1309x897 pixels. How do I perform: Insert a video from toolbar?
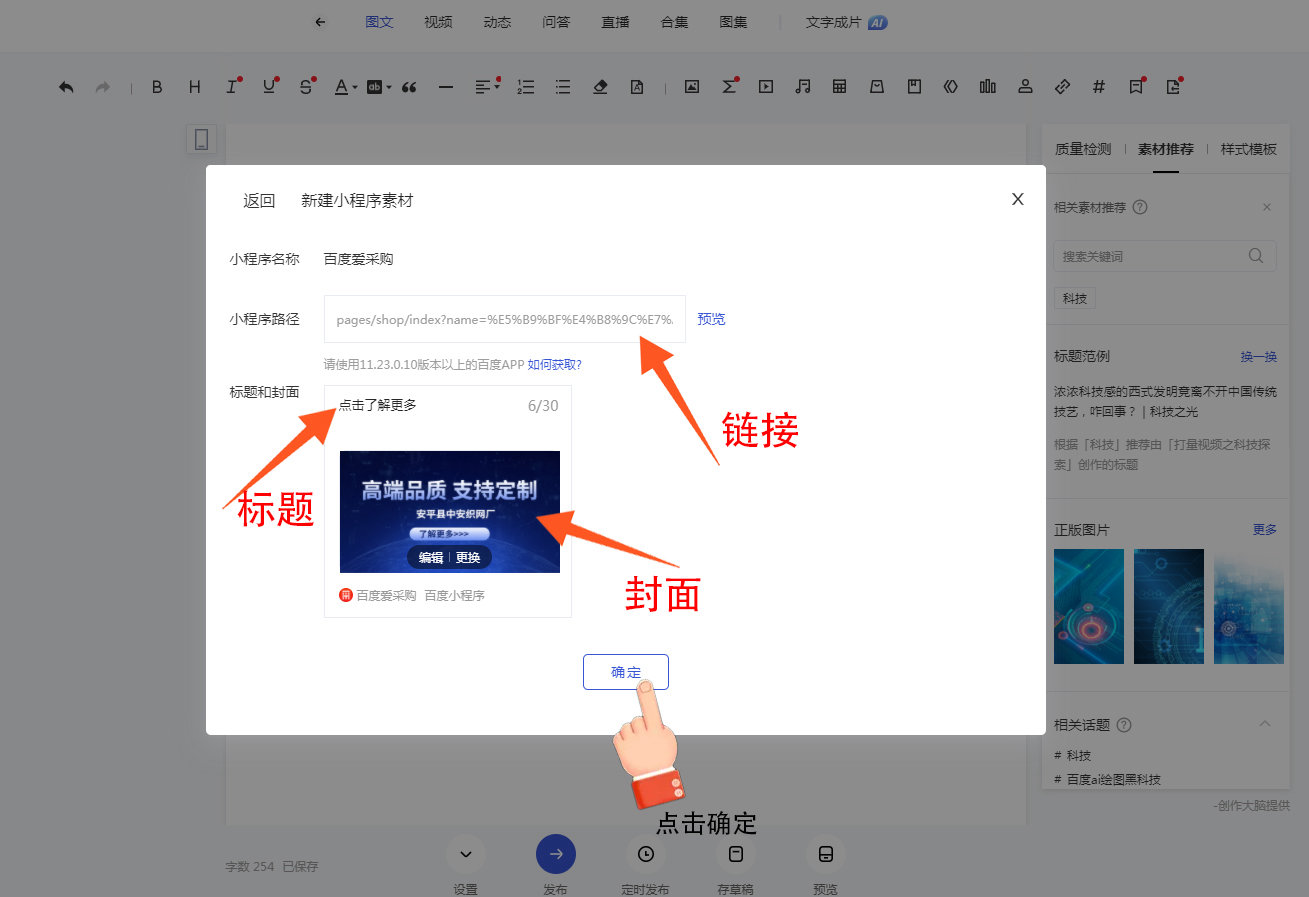pos(766,87)
